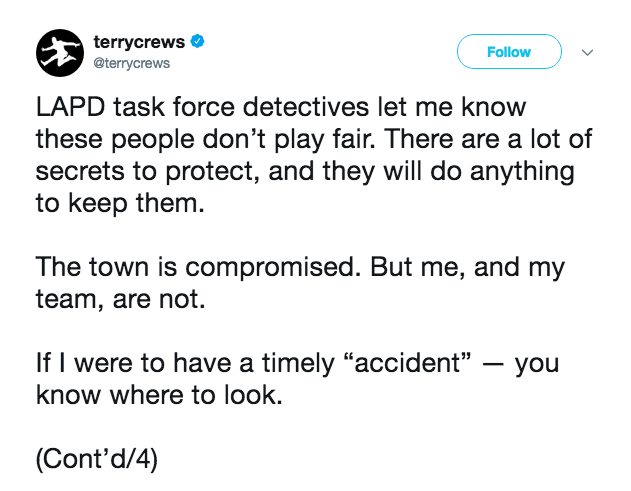Click the '(Cont'd/4)' text
The height and width of the screenshot is (491, 631).
coord(97,461)
